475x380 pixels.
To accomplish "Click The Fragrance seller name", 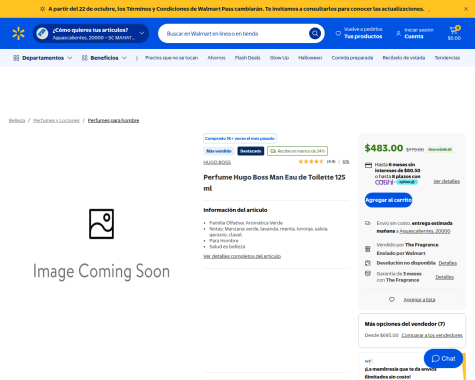I will (422, 245).
